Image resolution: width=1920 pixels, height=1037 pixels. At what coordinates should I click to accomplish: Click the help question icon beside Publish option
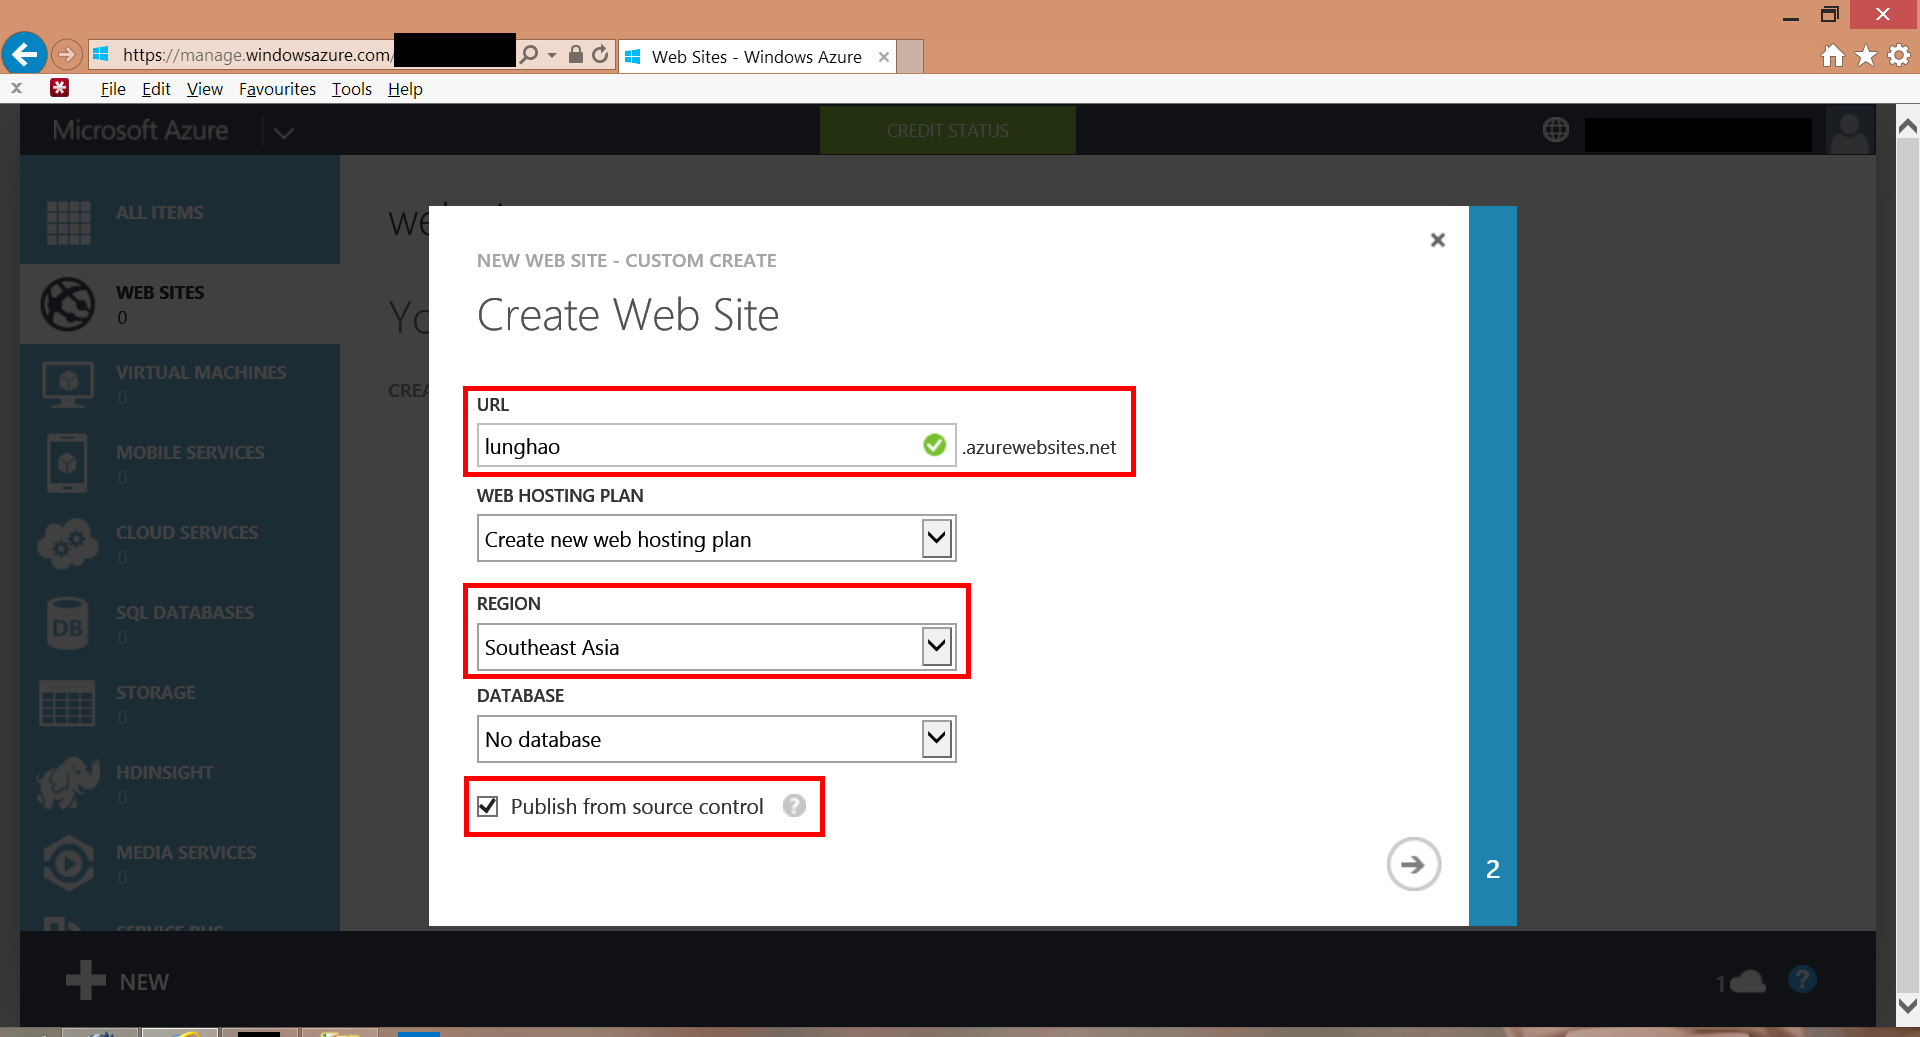coord(794,805)
